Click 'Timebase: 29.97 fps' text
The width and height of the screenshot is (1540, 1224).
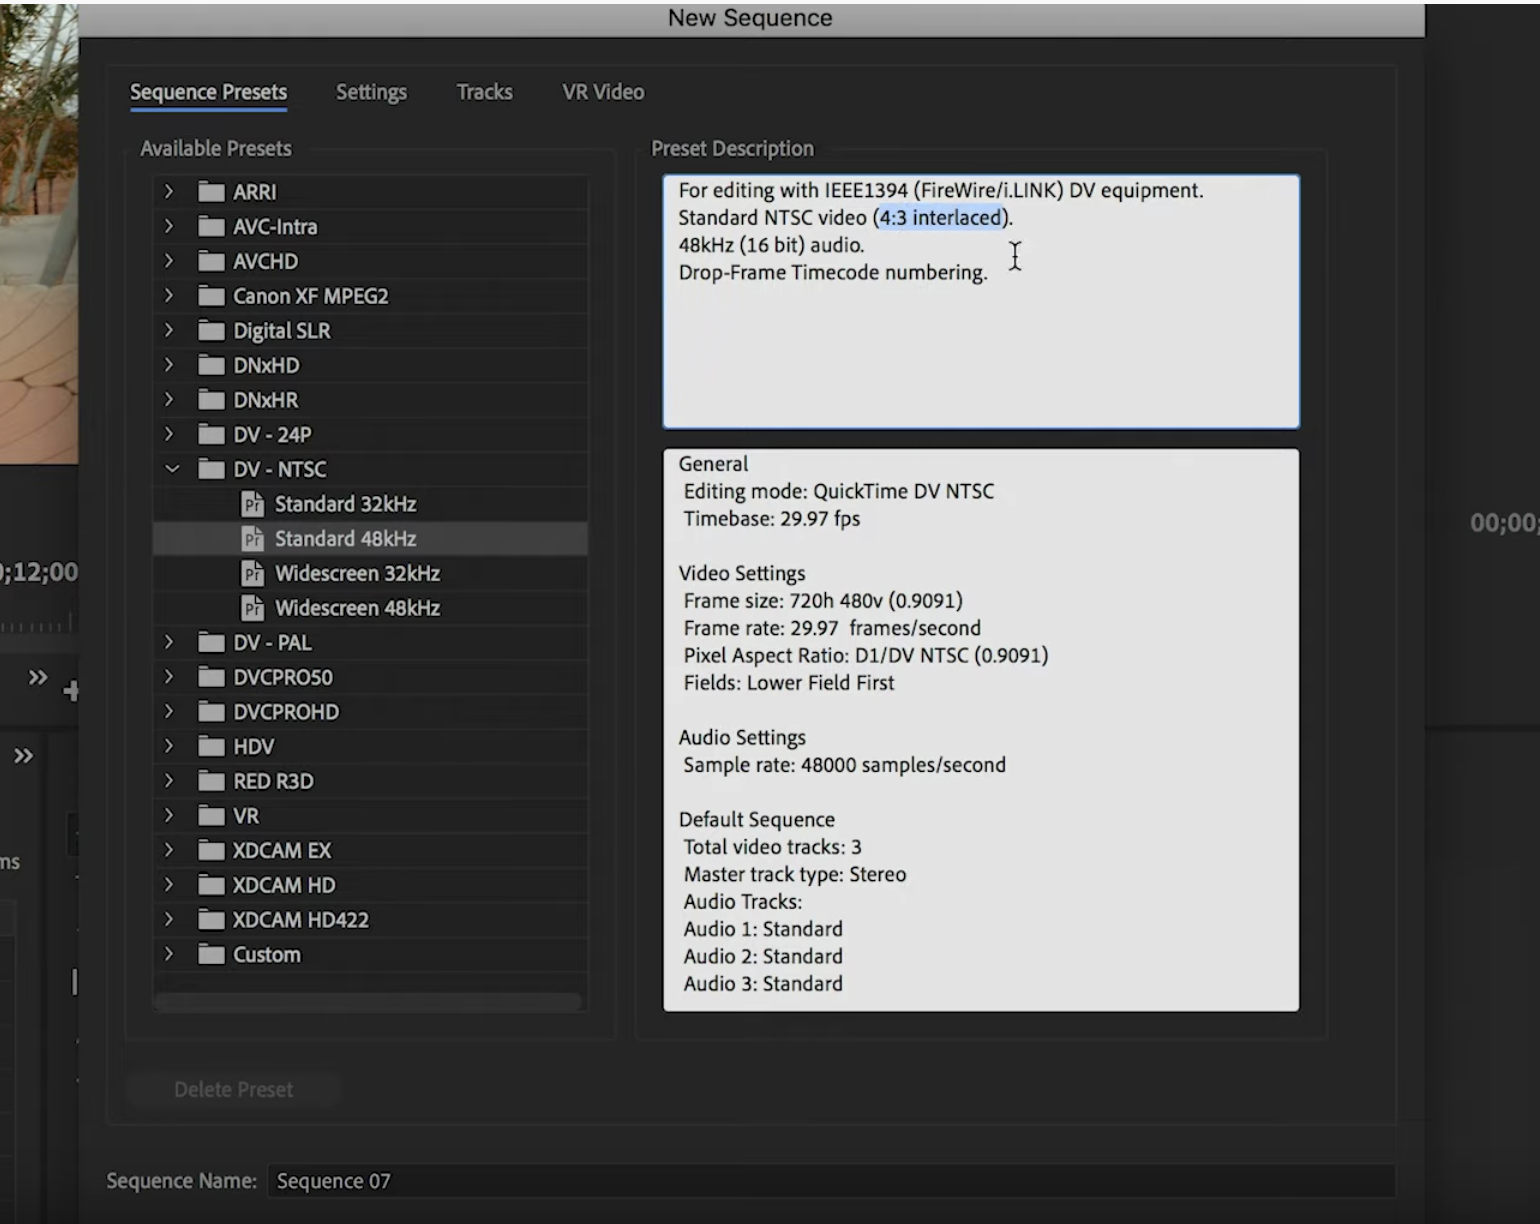(772, 519)
